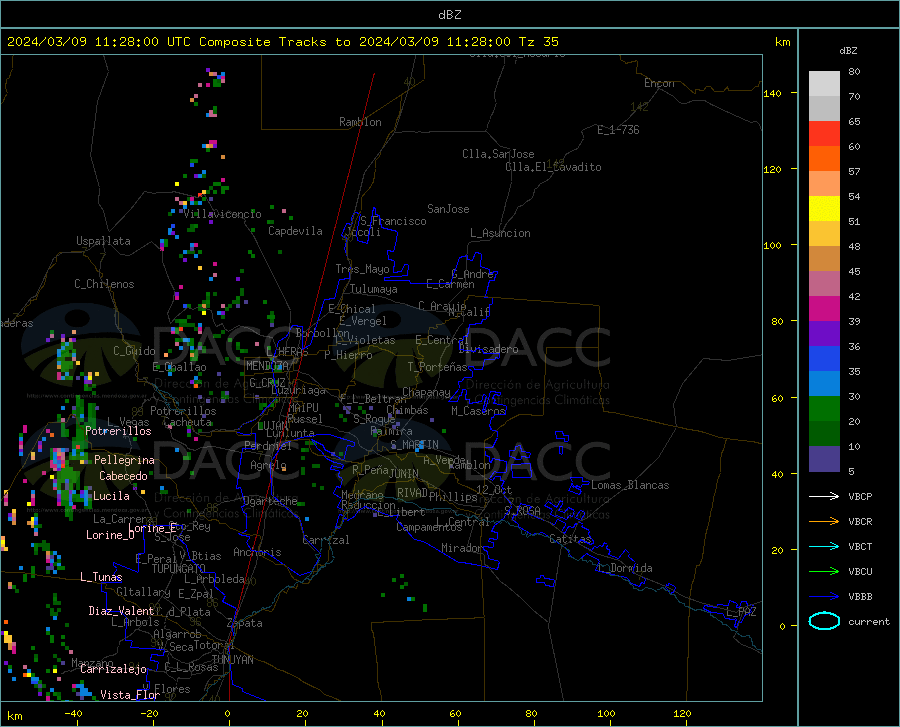
Task: Select the bright green 20-30 dBZ swatch
Action: tap(824, 409)
